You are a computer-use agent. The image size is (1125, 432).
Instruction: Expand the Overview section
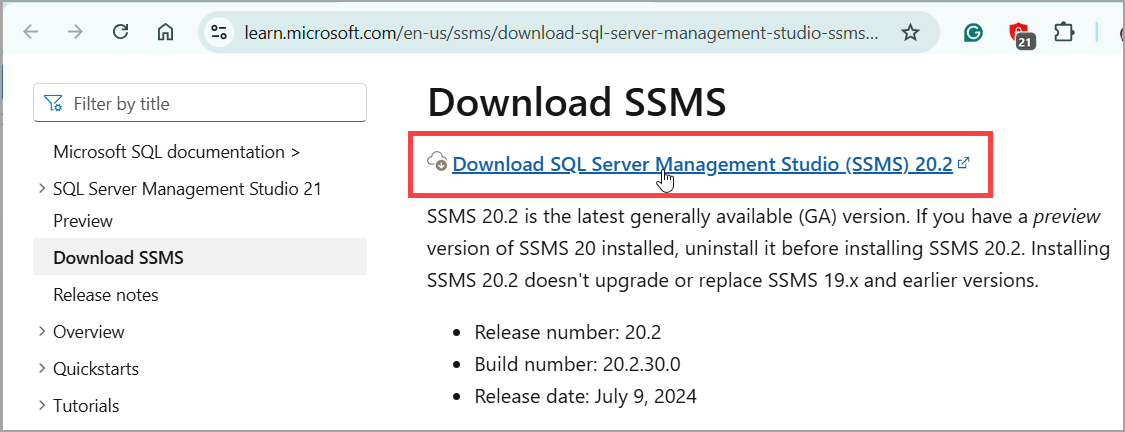(x=42, y=332)
